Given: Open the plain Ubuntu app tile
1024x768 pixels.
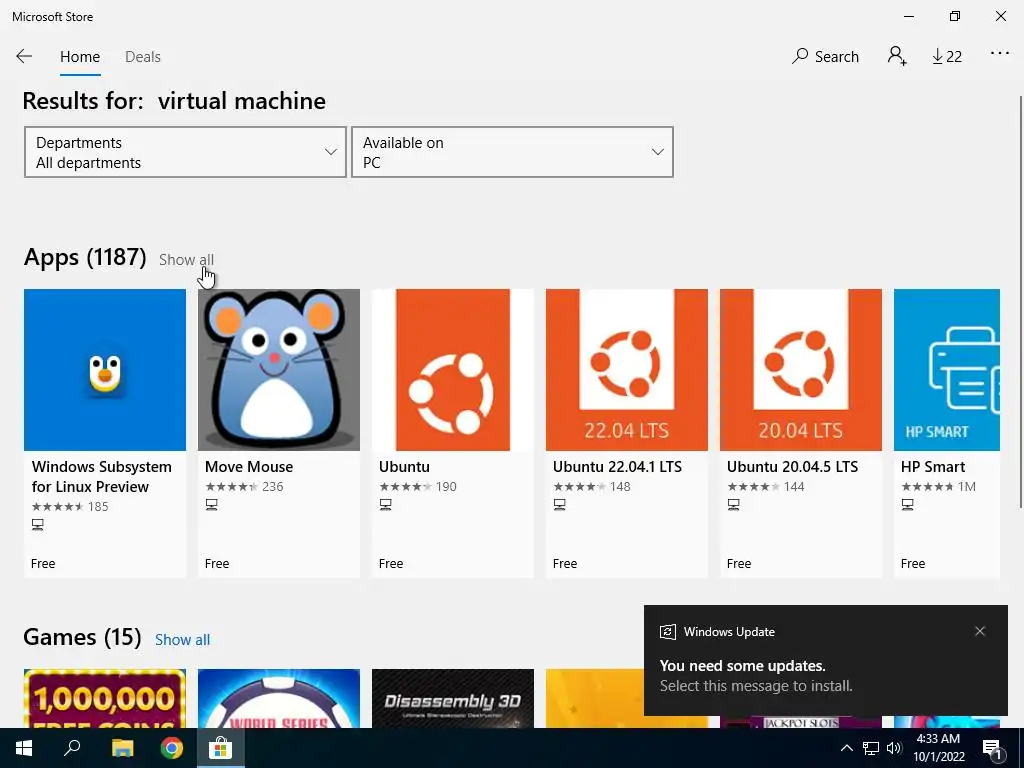Looking at the screenshot, I should click(453, 433).
